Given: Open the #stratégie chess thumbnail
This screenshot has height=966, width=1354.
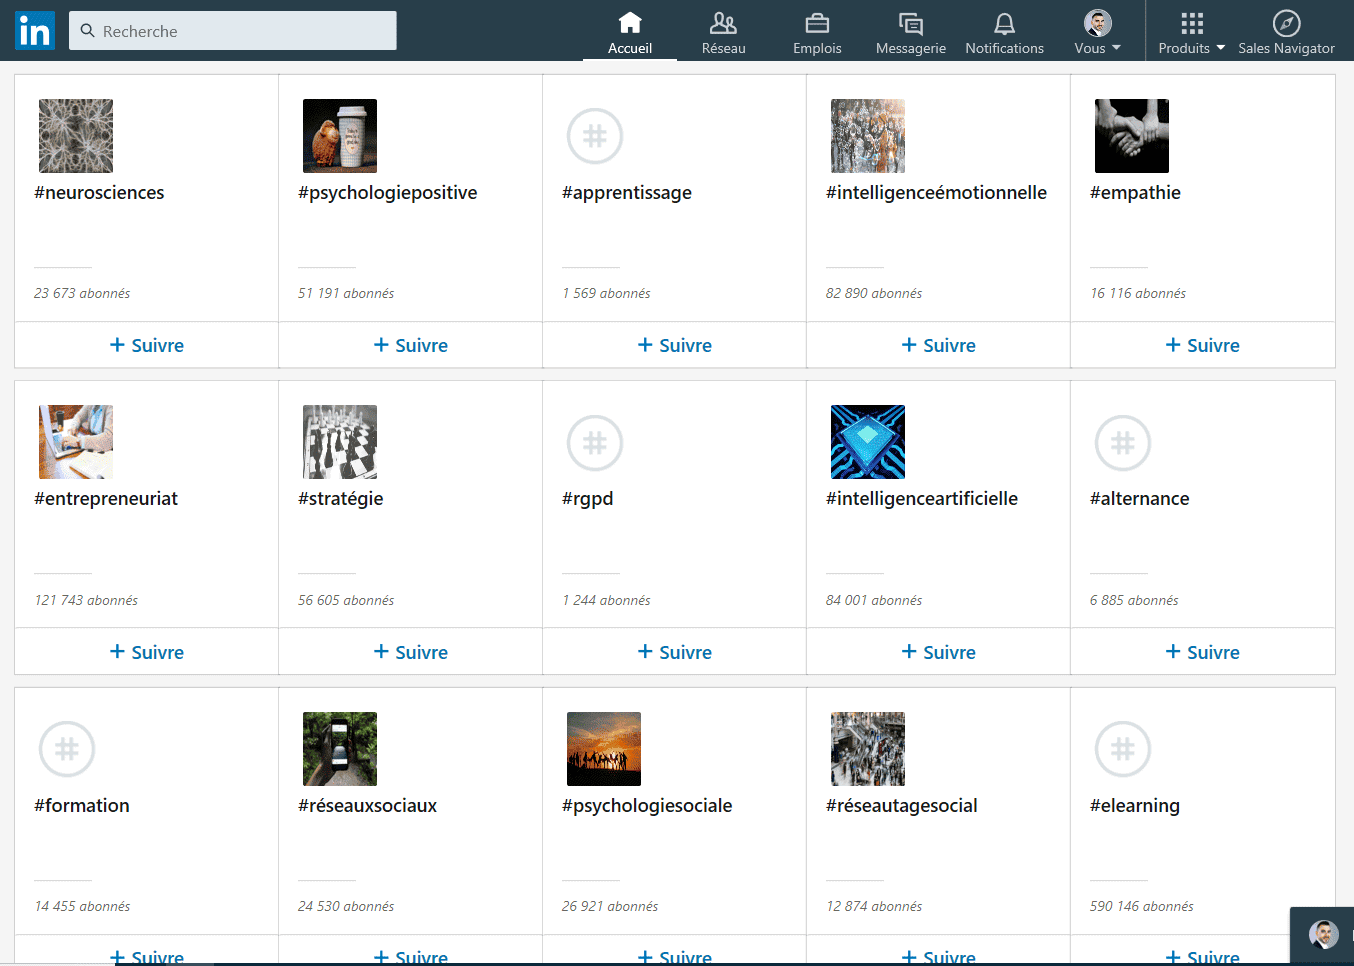Looking at the screenshot, I should (x=340, y=442).
